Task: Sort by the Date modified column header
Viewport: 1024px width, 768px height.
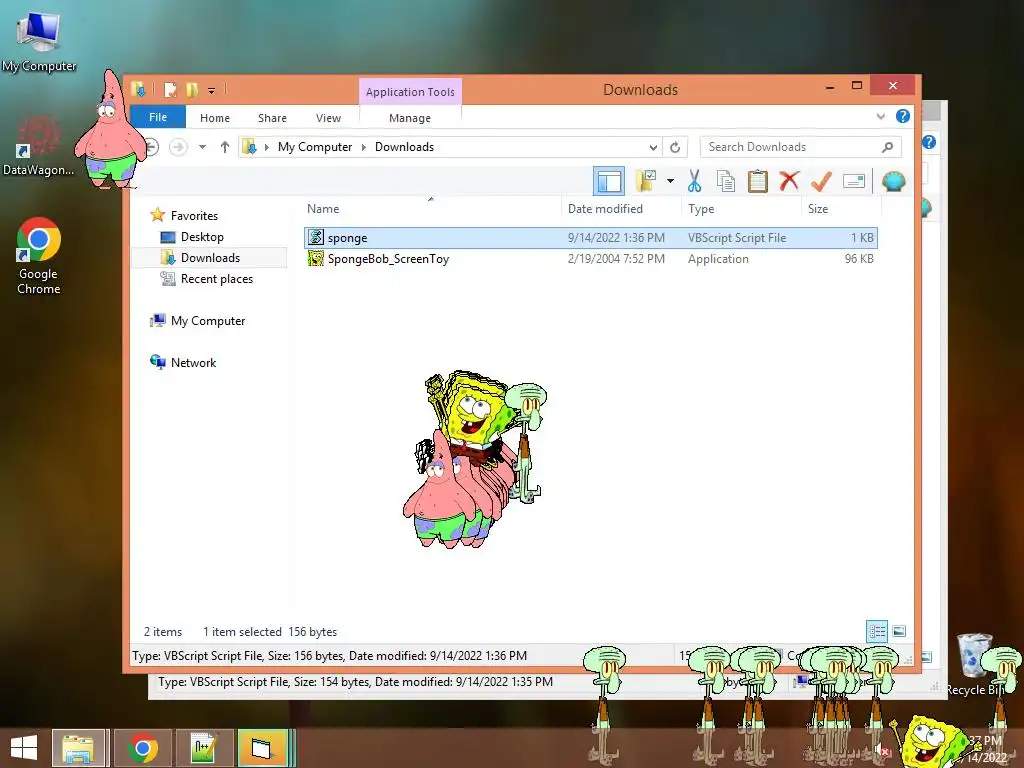Action: tap(605, 209)
